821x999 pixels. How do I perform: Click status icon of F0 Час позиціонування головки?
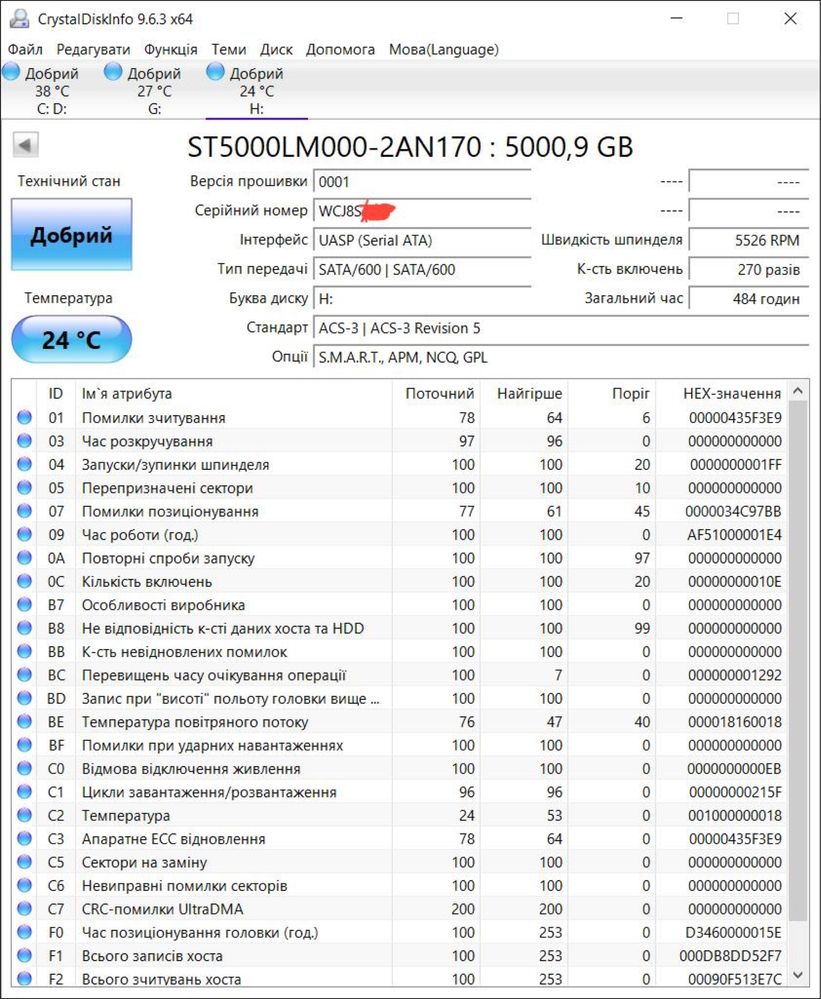click(24, 932)
